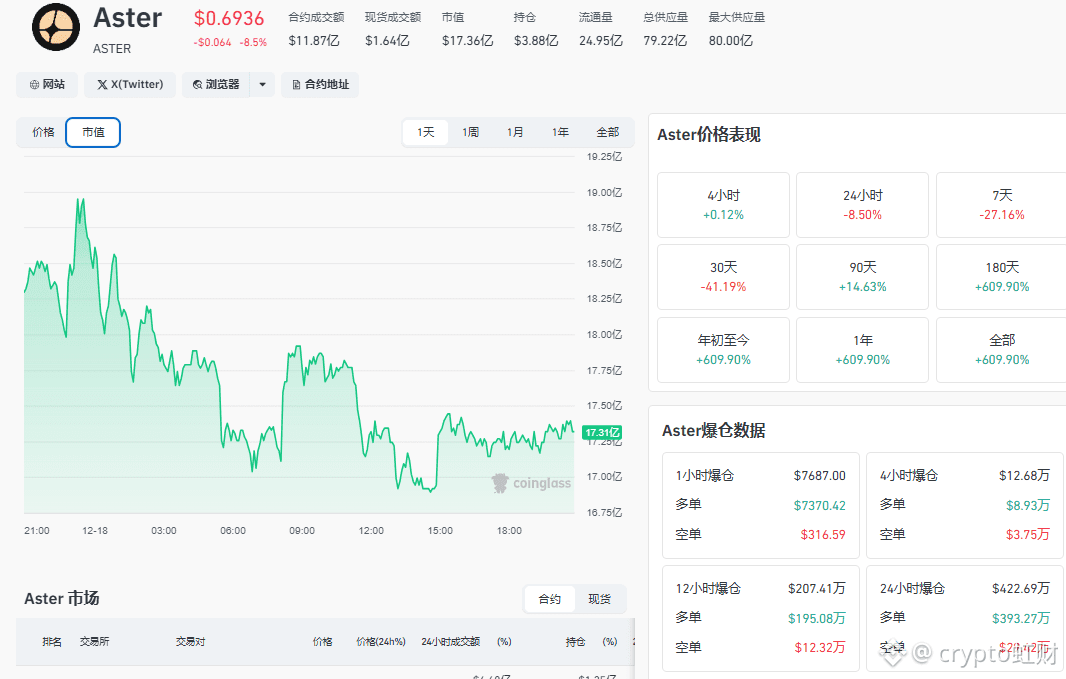Switch market list to 现货
The image size is (1066, 679).
click(x=599, y=599)
